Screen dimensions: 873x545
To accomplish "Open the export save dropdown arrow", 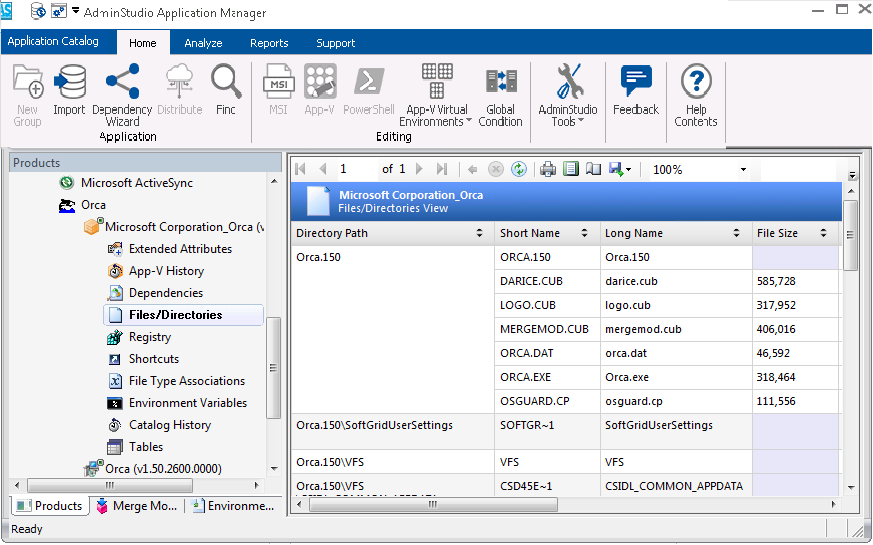I will (628, 170).
